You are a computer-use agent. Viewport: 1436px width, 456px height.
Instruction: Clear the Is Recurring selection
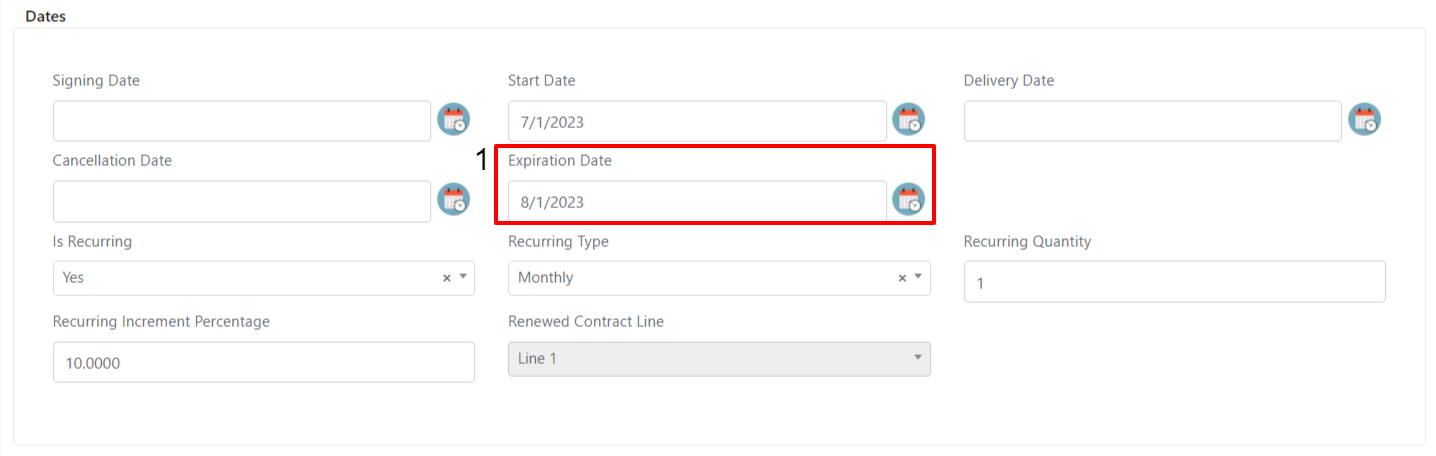447,278
